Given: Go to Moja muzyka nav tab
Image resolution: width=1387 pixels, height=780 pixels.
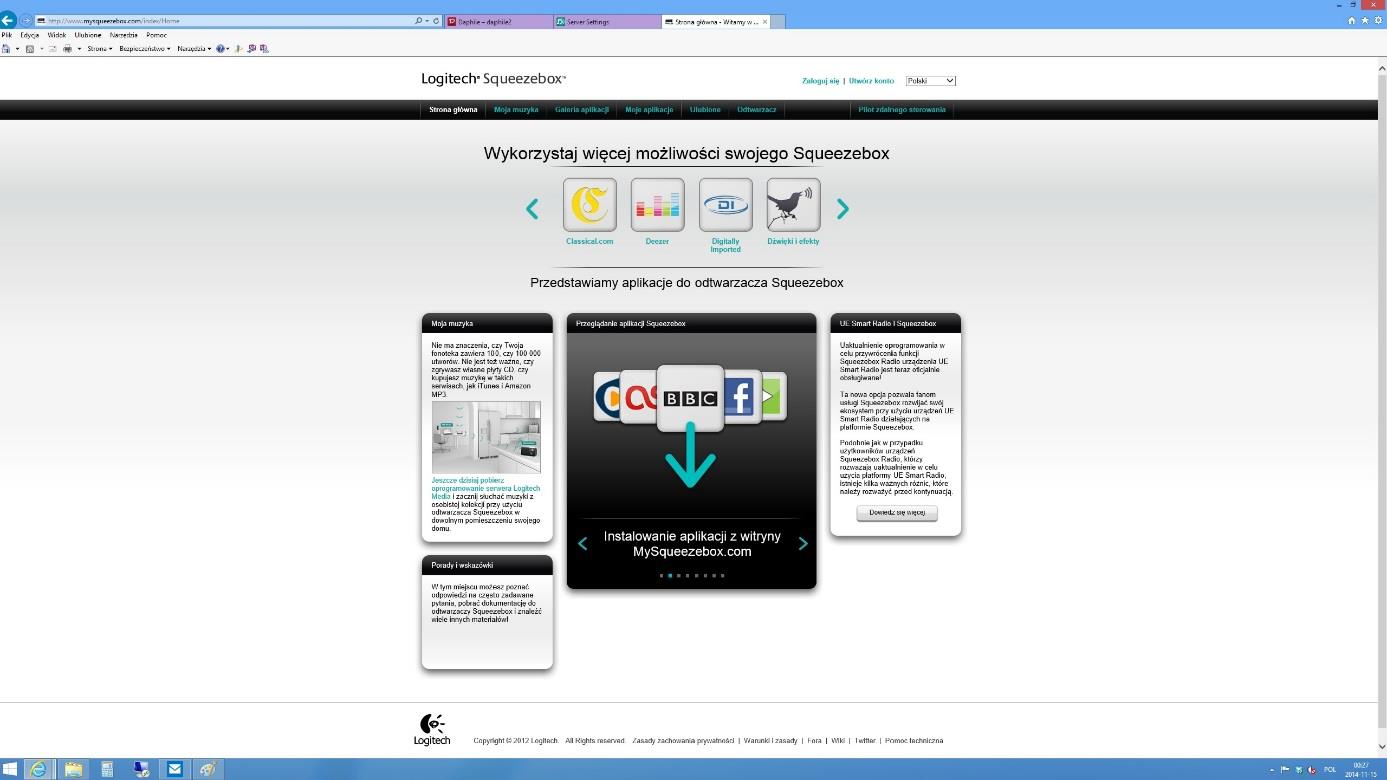Looking at the screenshot, I should tap(516, 110).
